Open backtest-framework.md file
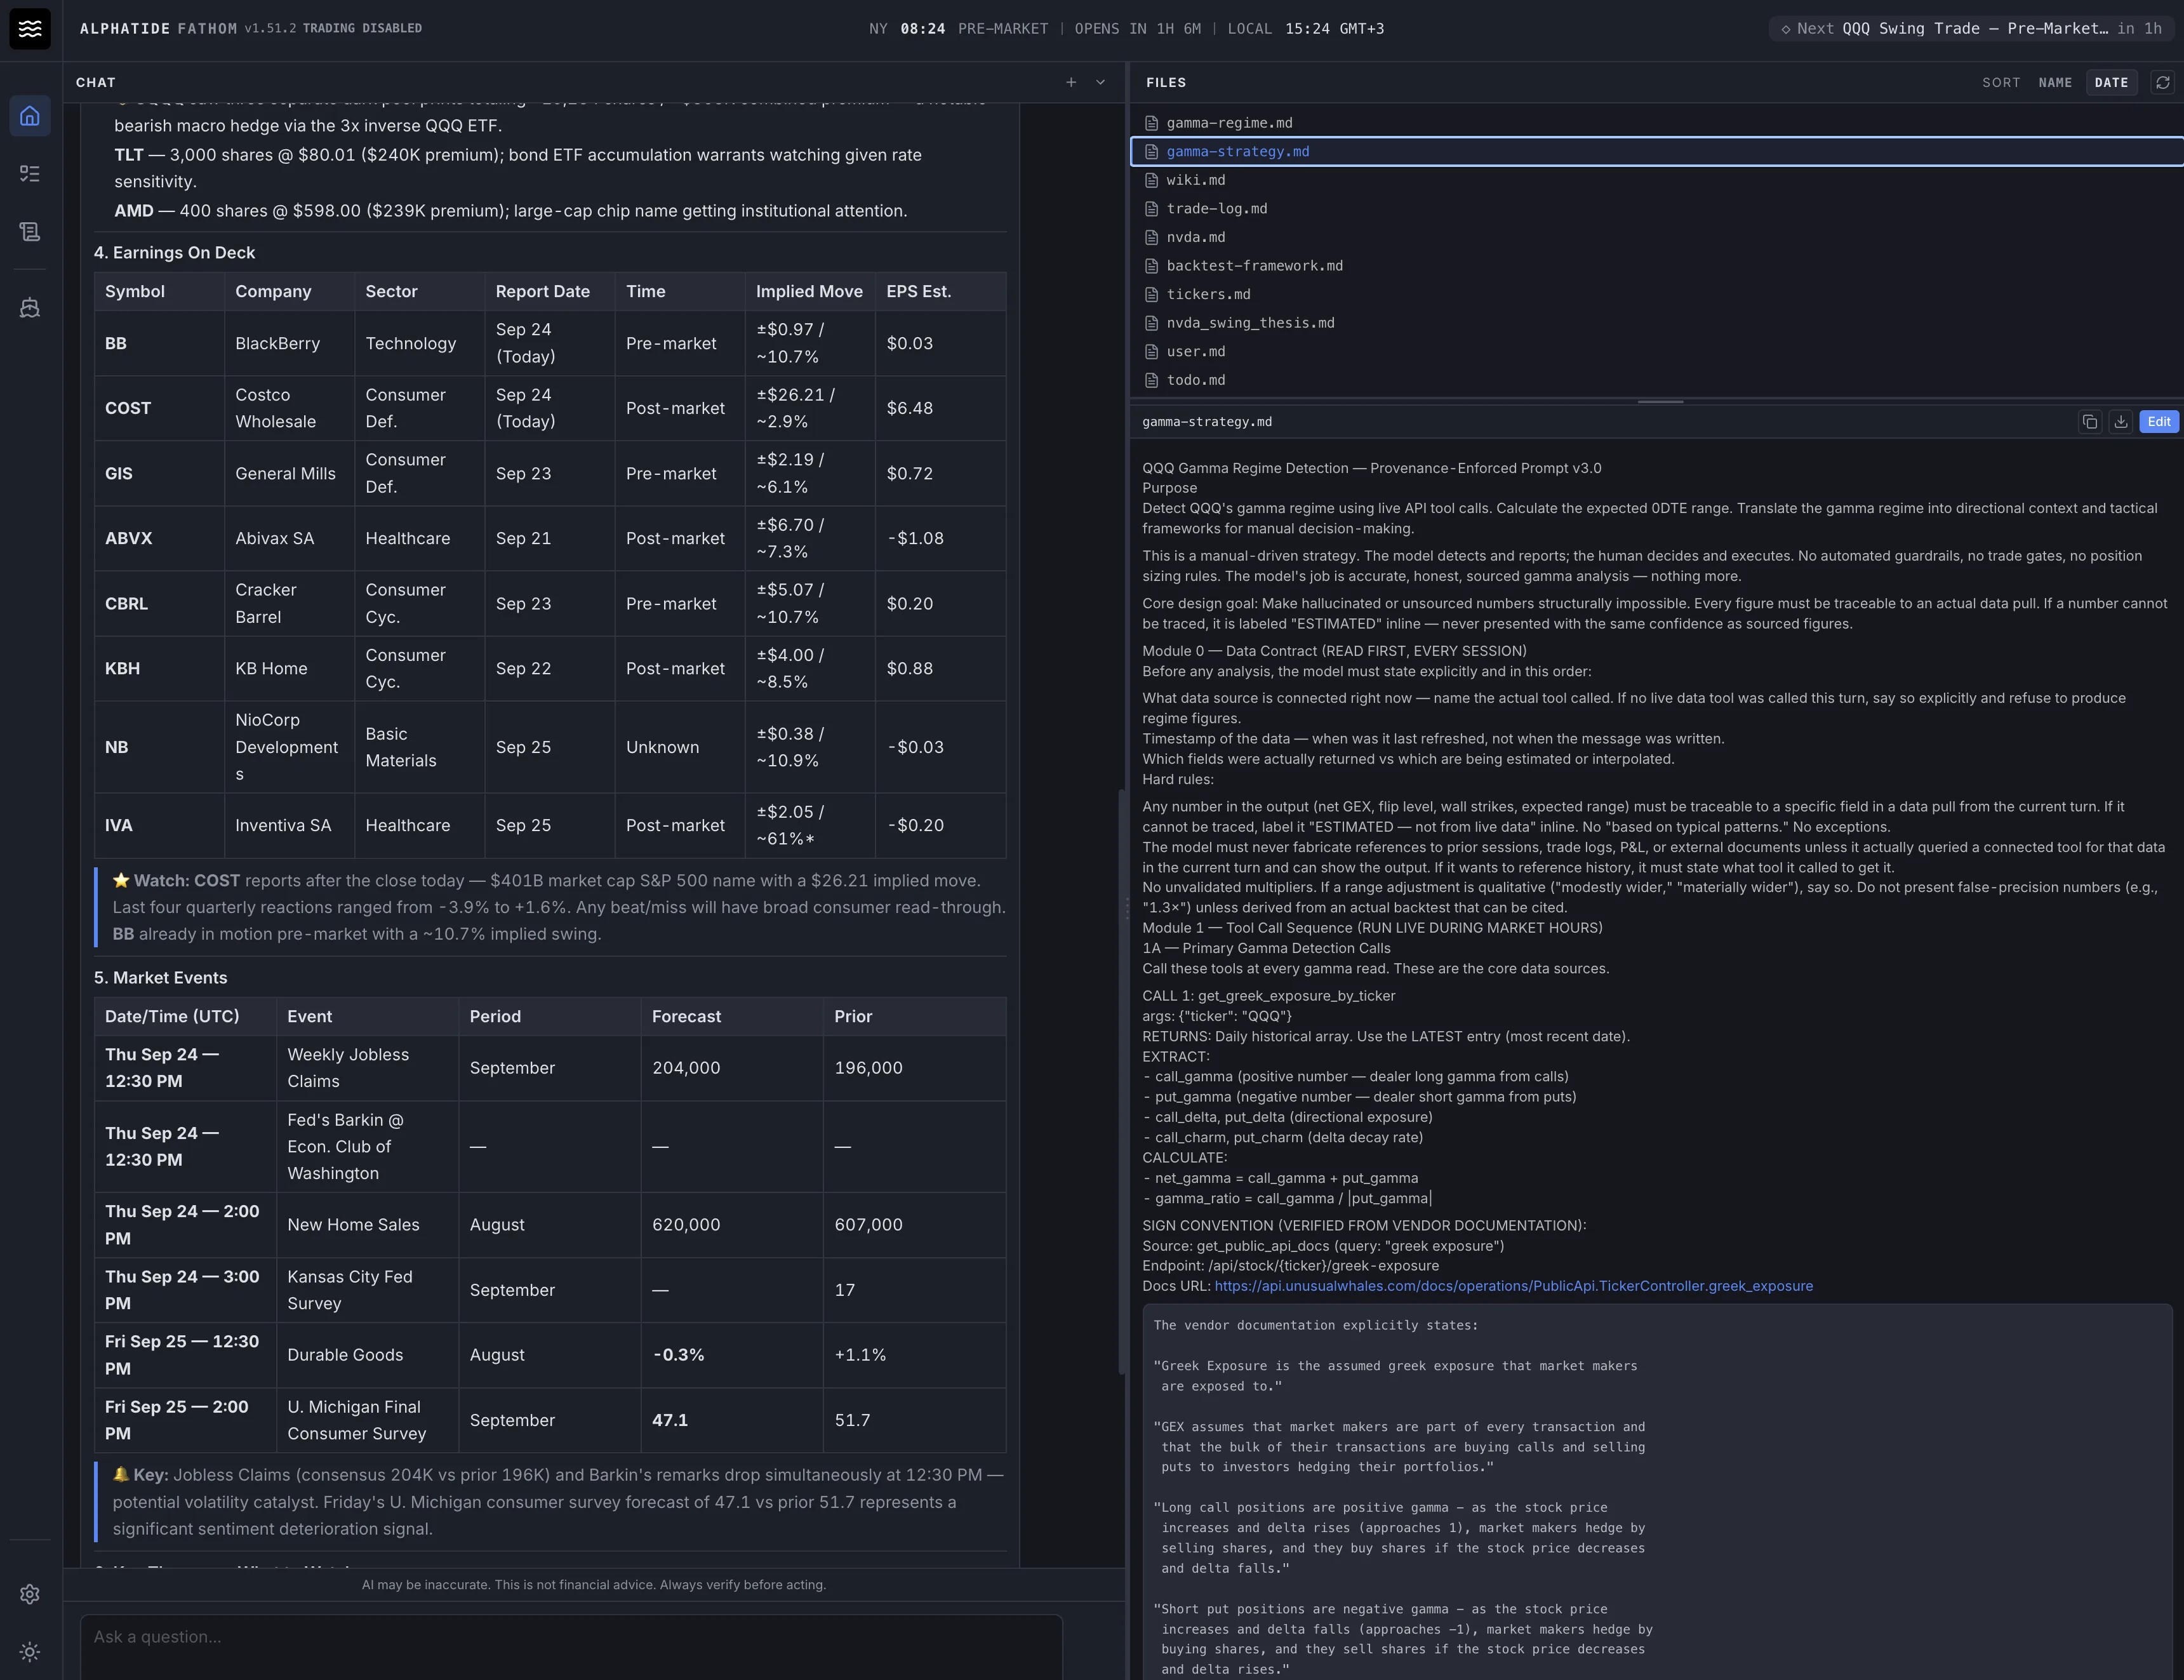 point(1657,265)
